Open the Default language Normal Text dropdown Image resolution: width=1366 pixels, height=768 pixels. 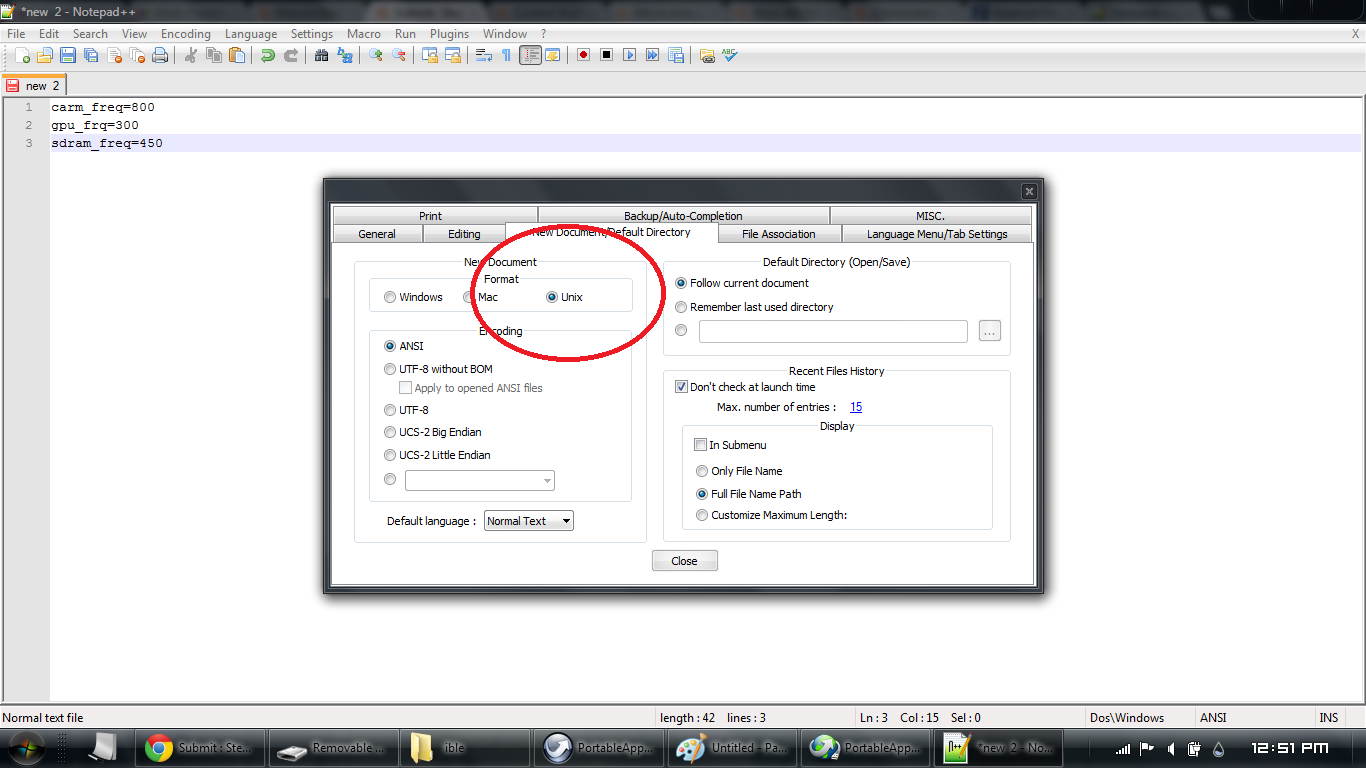[529, 521]
